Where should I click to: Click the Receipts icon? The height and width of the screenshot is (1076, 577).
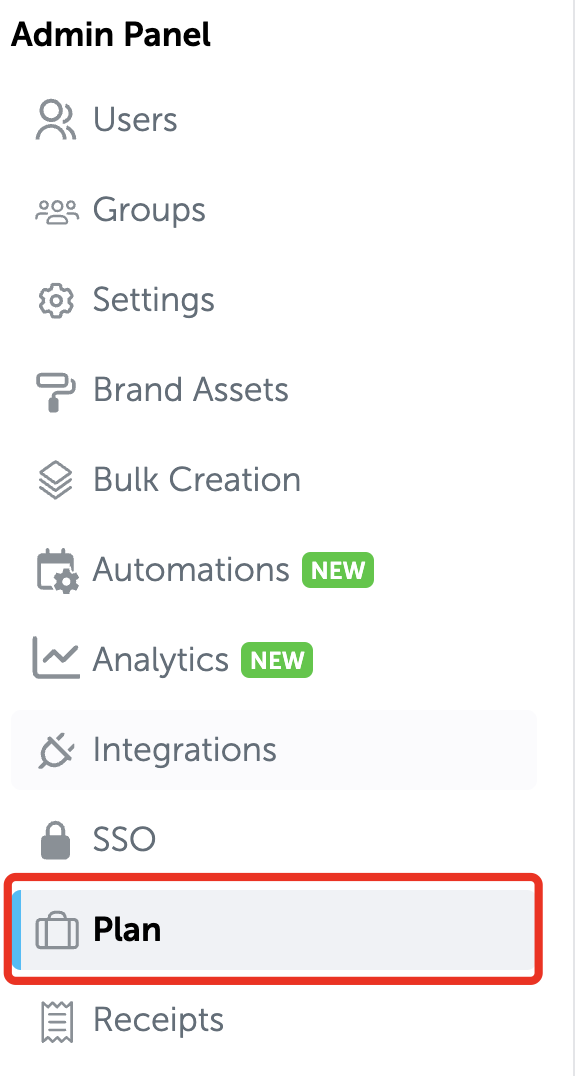point(57,1021)
